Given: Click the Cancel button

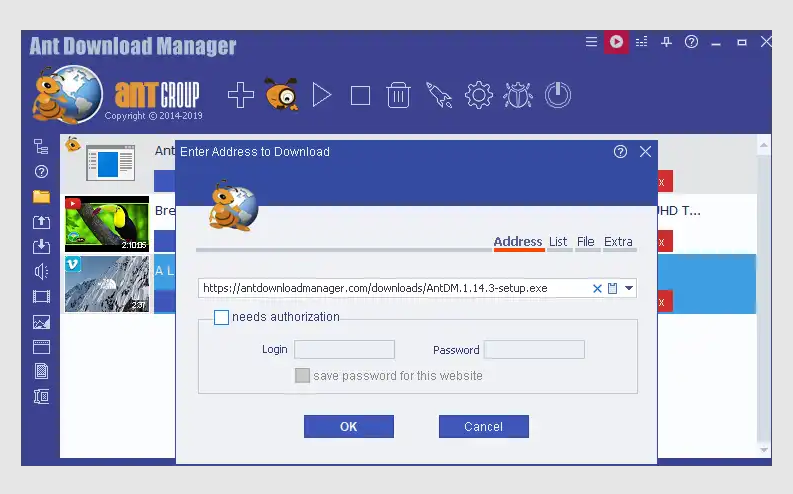Looking at the screenshot, I should click(x=483, y=427).
